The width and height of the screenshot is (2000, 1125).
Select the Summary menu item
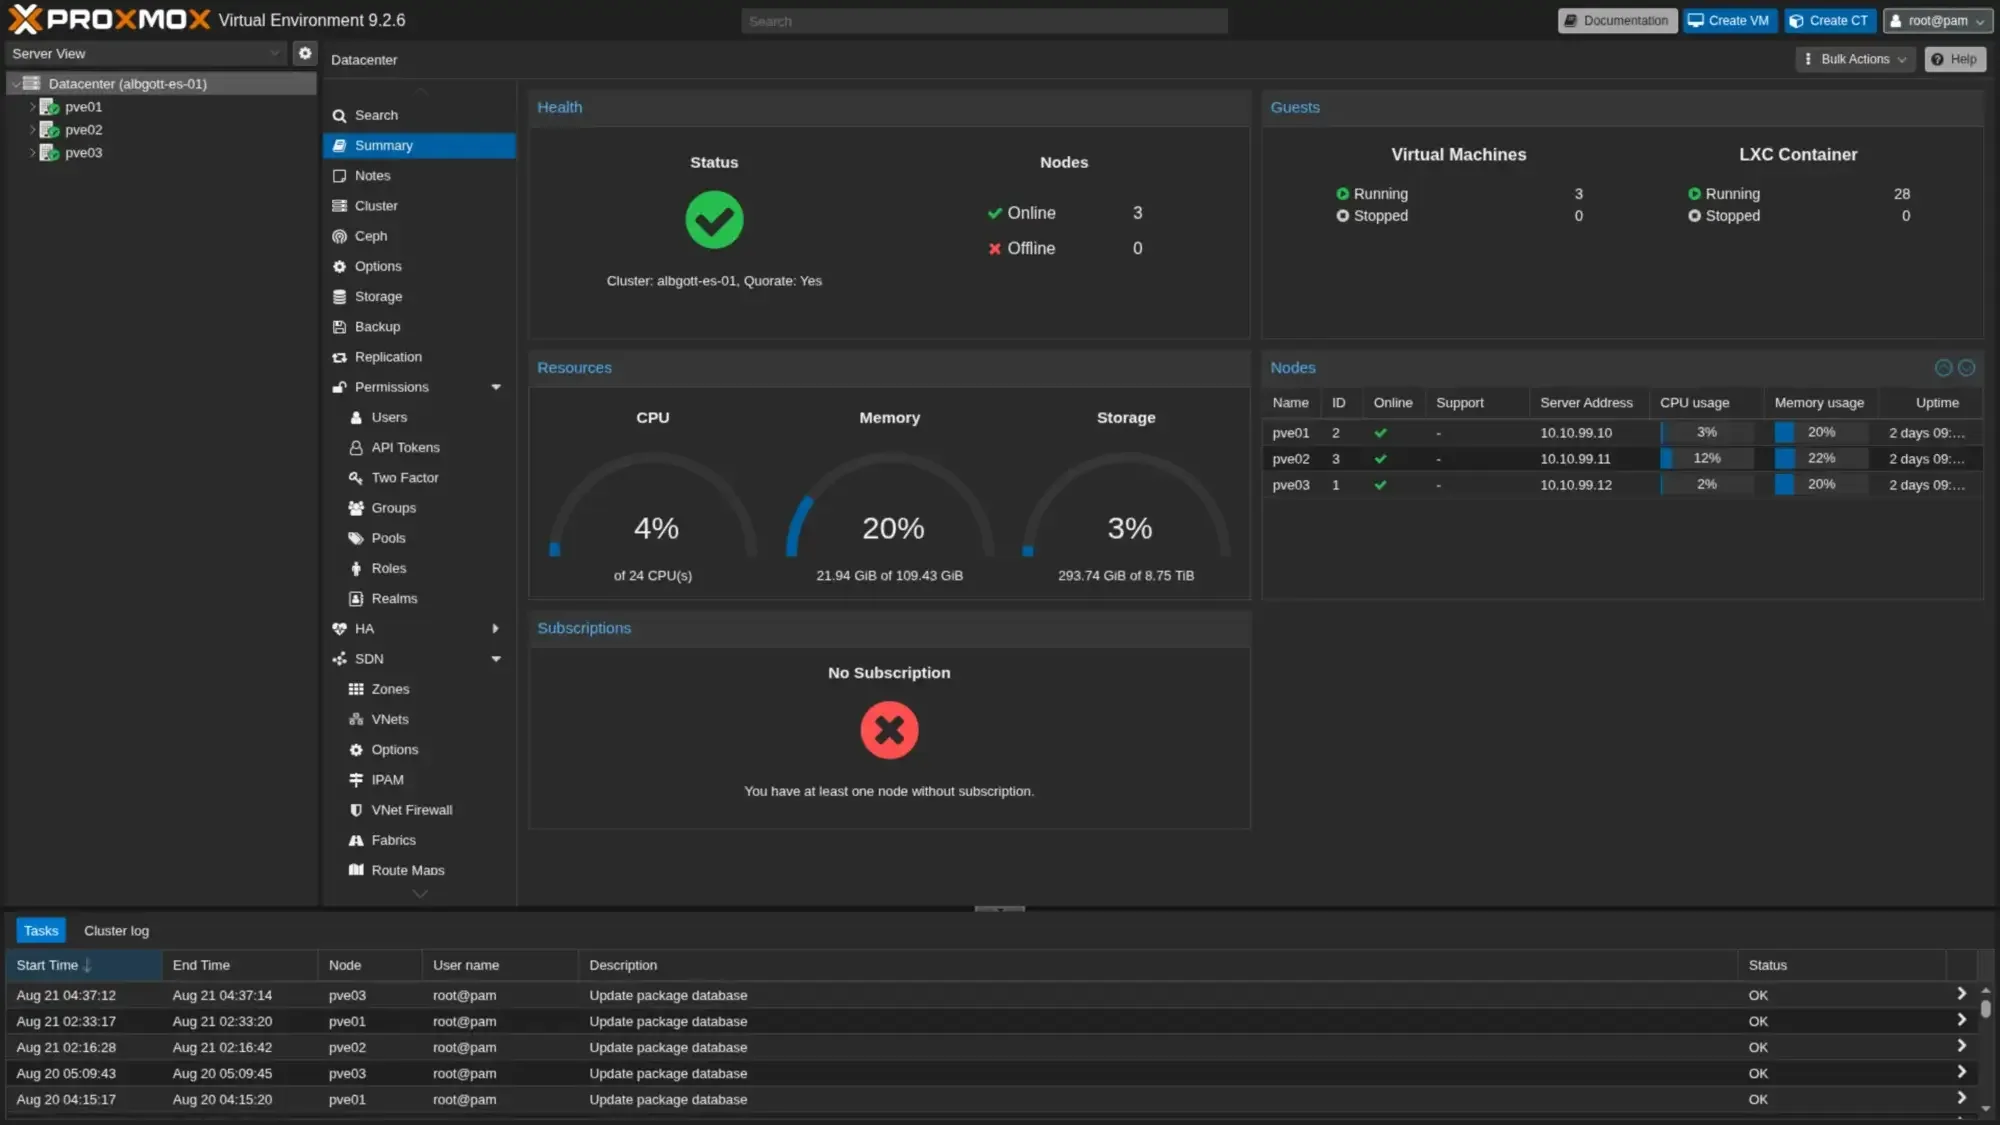tap(419, 146)
